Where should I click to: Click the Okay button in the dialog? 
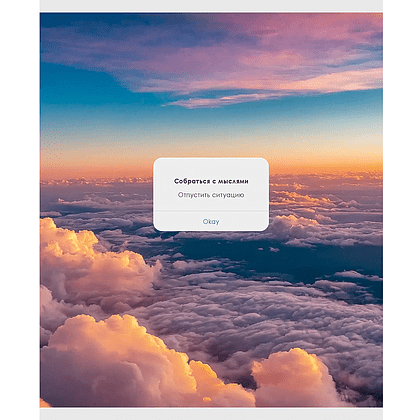click(211, 221)
